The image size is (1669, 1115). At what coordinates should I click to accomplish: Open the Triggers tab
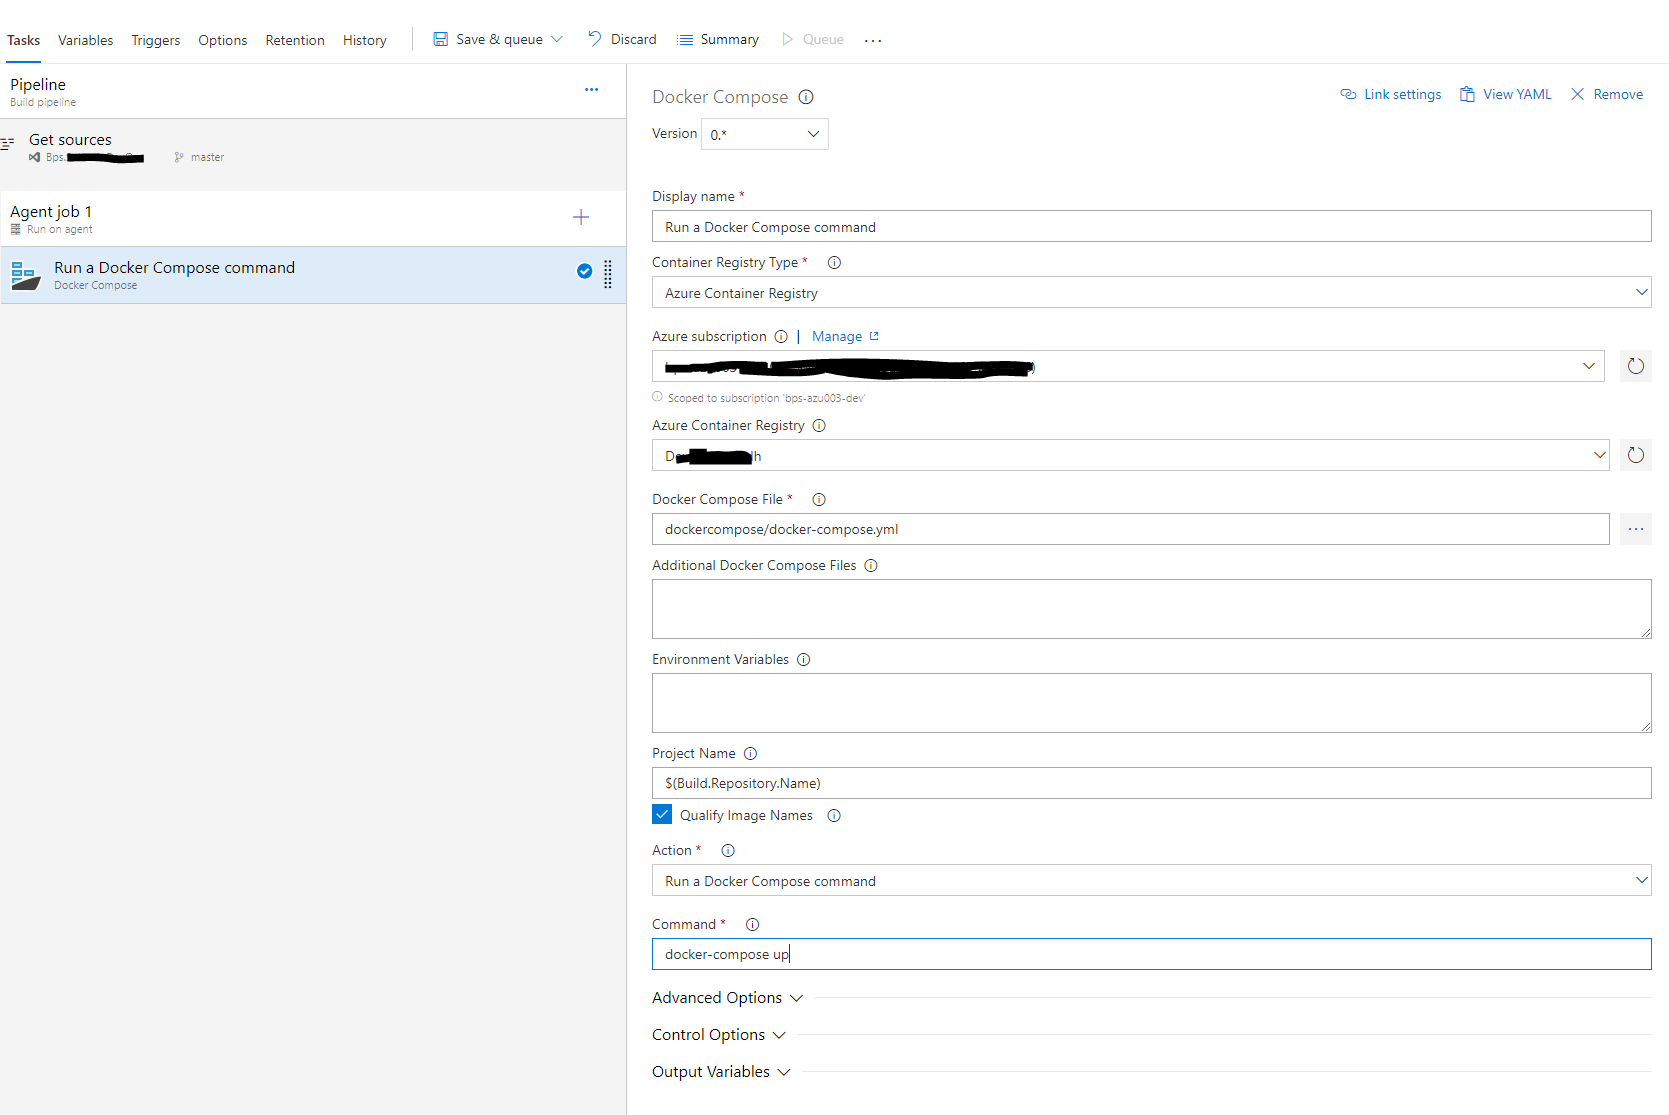pos(155,40)
